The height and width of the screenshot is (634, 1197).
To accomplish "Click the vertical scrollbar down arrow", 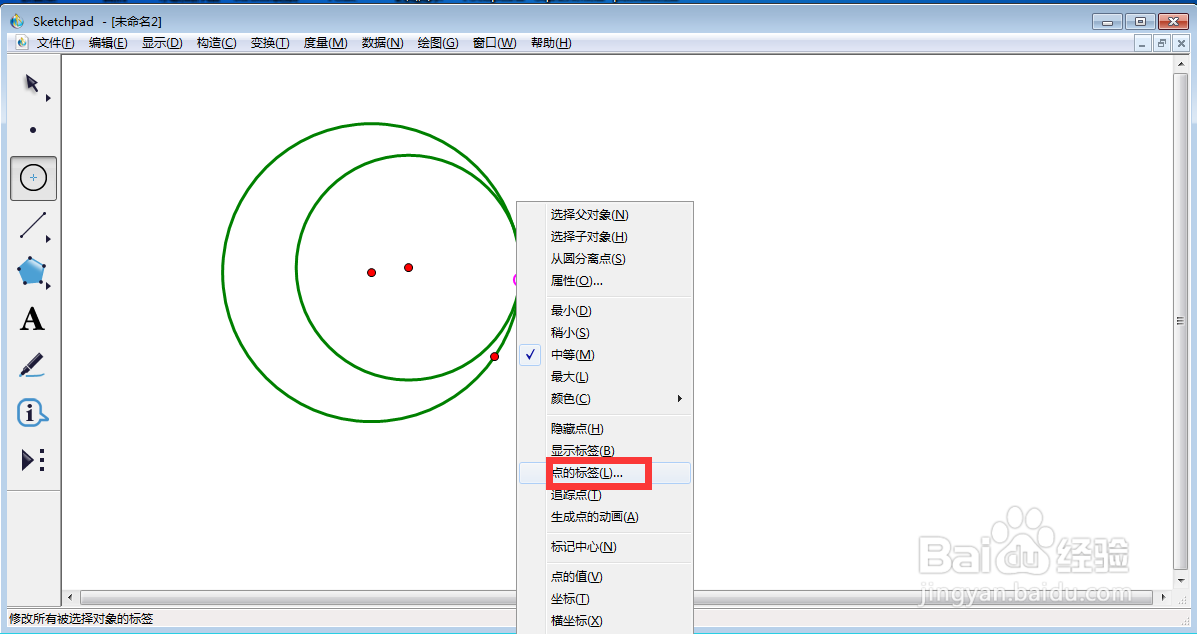I will point(1181,581).
